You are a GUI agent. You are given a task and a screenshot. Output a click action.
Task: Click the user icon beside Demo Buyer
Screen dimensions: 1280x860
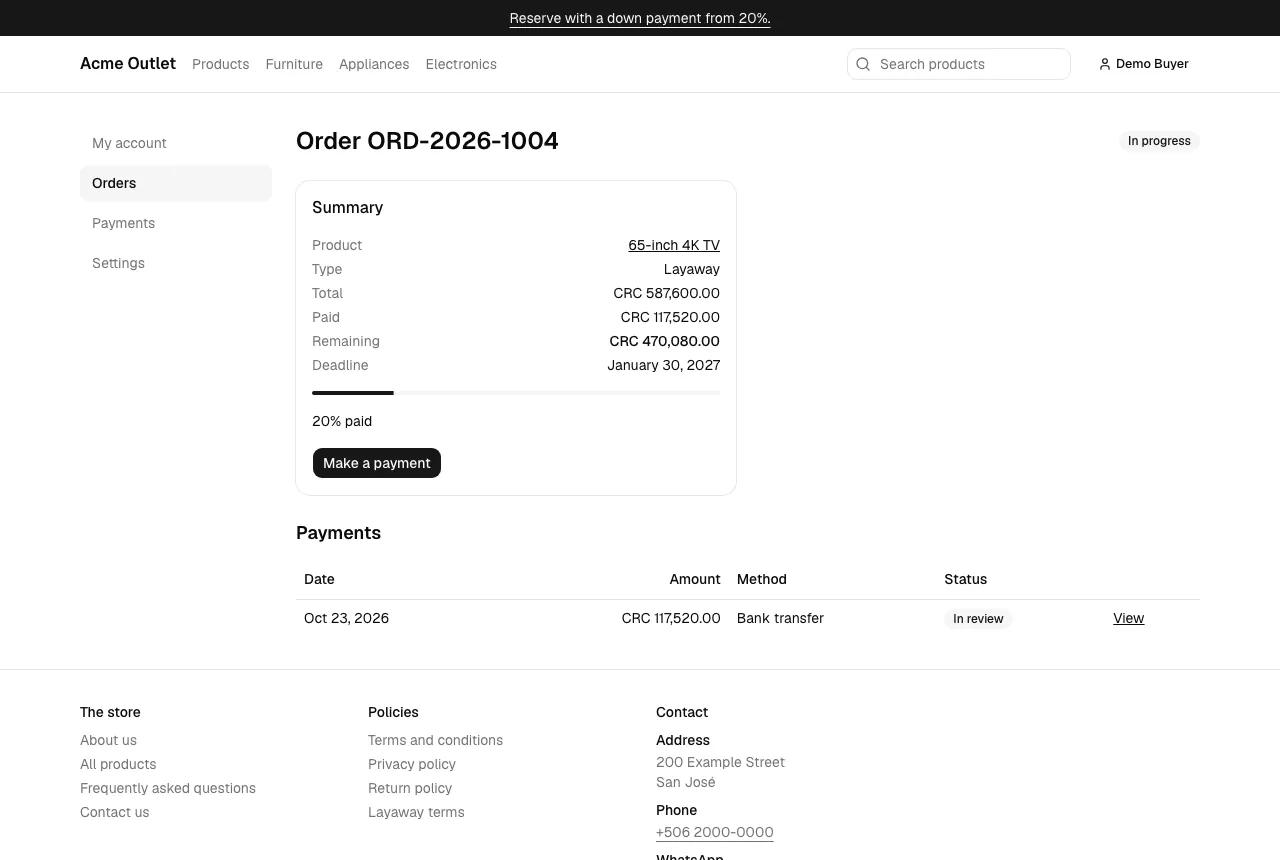pyautogui.click(x=1105, y=64)
